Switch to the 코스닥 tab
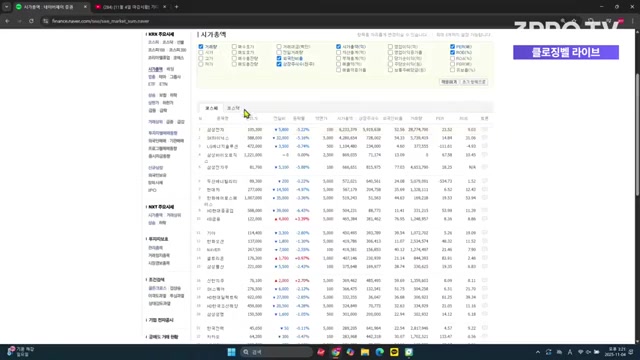The image size is (640, 360). [233, 108]
